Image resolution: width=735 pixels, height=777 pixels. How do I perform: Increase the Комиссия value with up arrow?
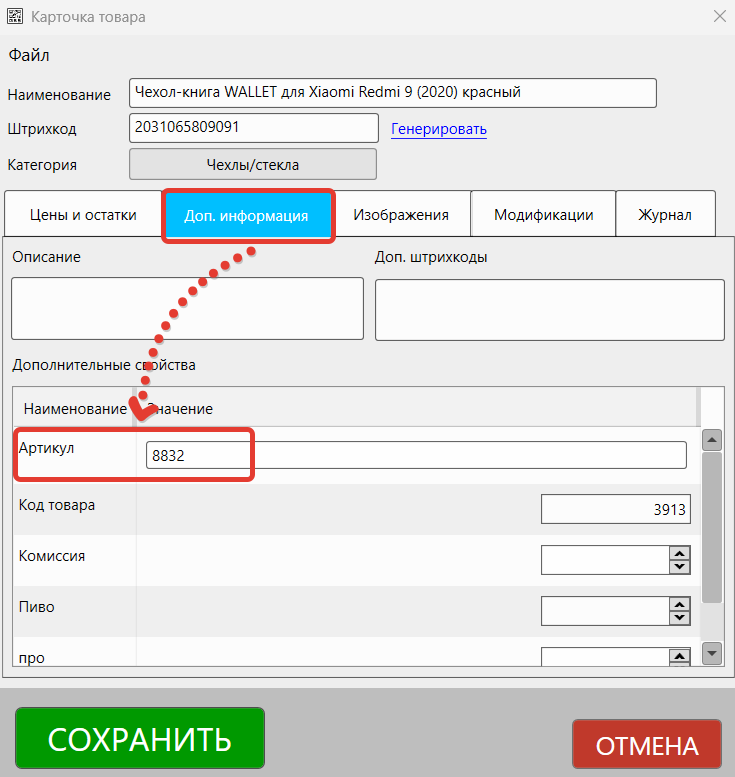(680, 553)
